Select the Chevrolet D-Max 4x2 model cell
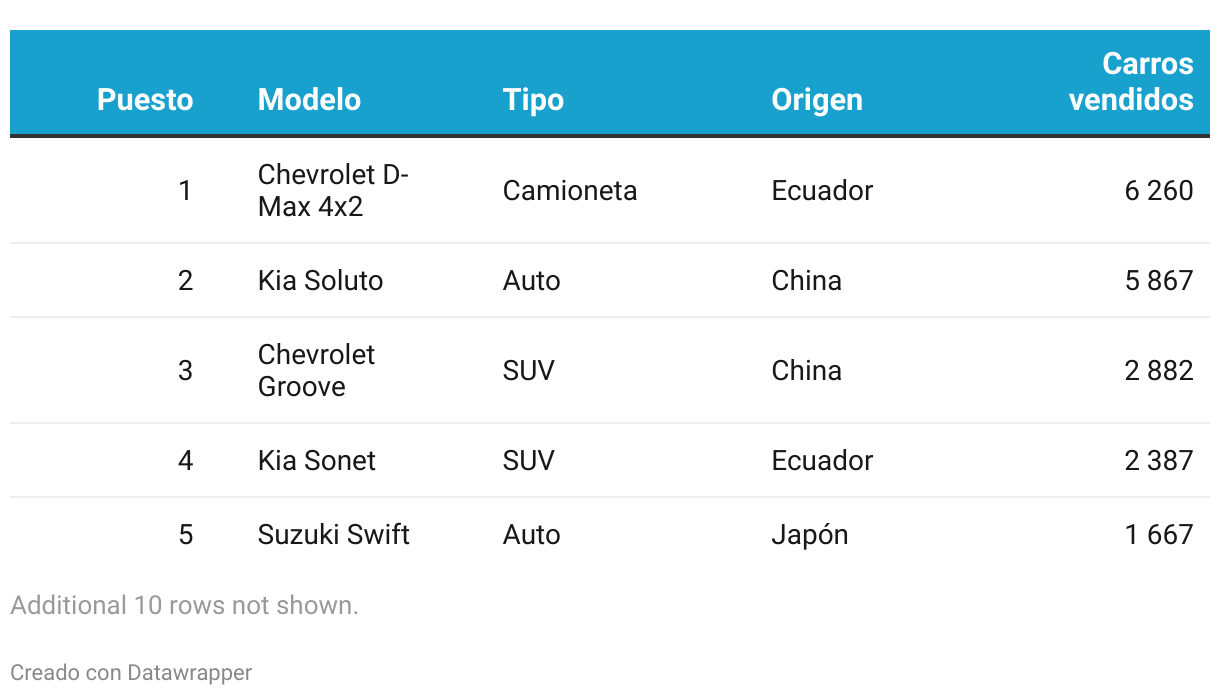Image resolution: width=1220 pixels, height=696 pixels. click(334, 190)
